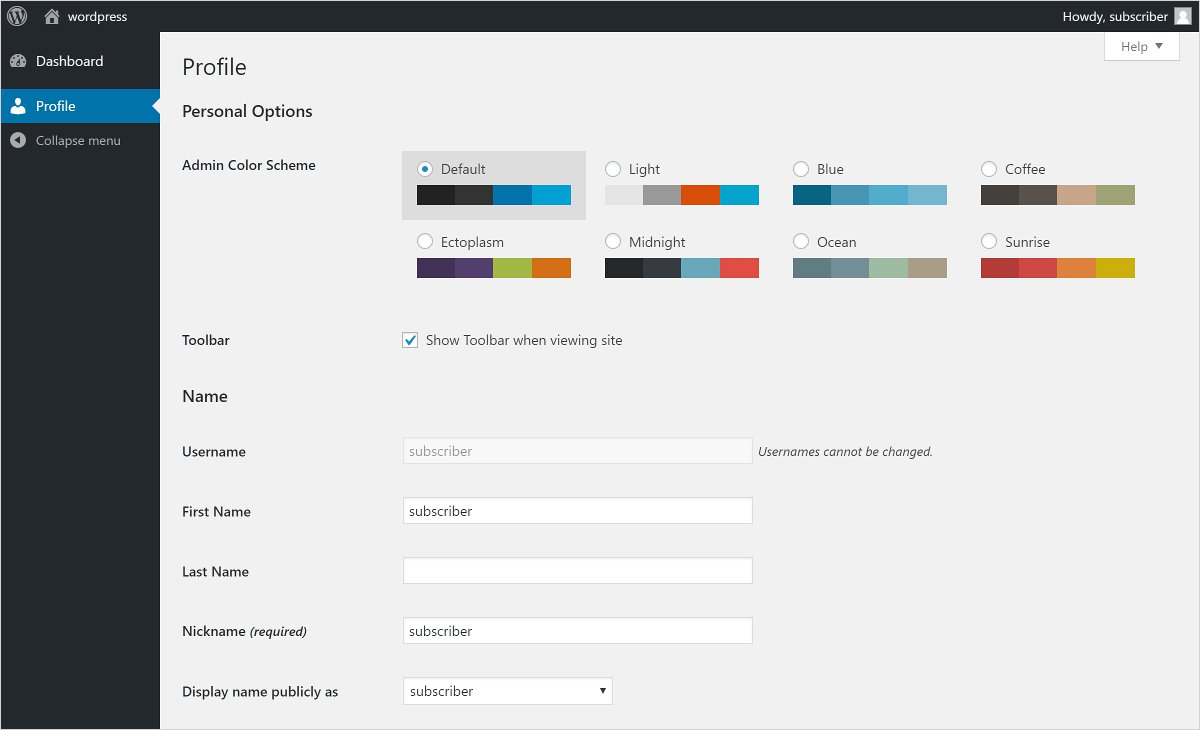Image resolution: width=1200 pixels, height=730 pixels.
Task: Click the WordPress logo icon
Action: point(17,16)
